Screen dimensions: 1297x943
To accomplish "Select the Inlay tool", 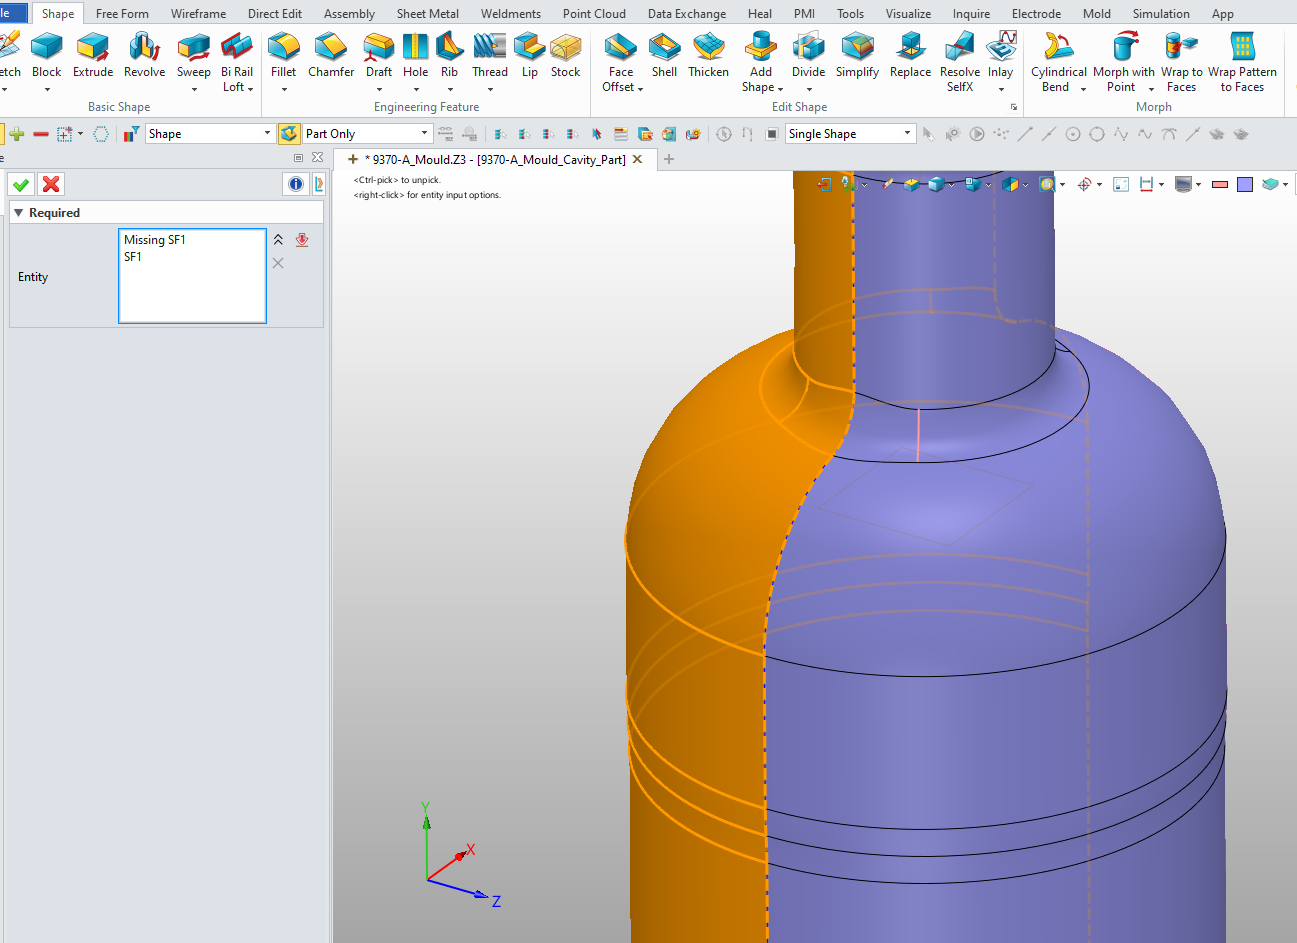I will (x=1000, y=56).
